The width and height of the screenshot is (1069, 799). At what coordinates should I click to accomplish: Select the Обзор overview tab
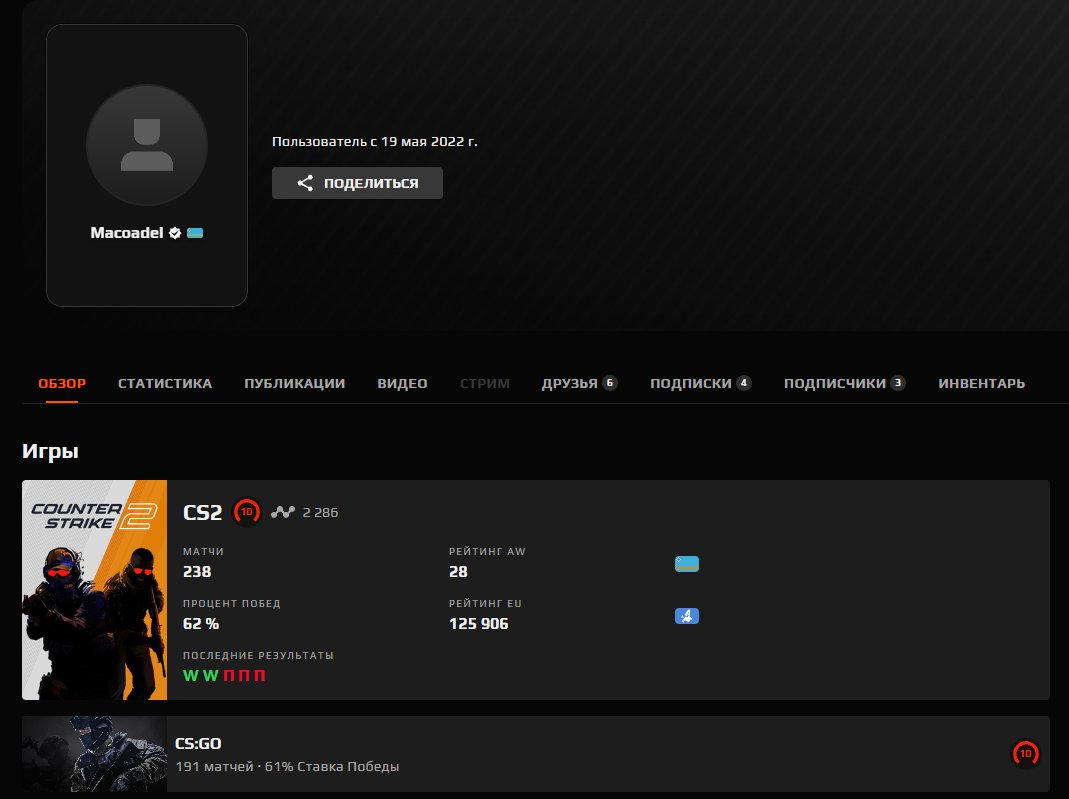pyautogui.click(x=62, y=383)
